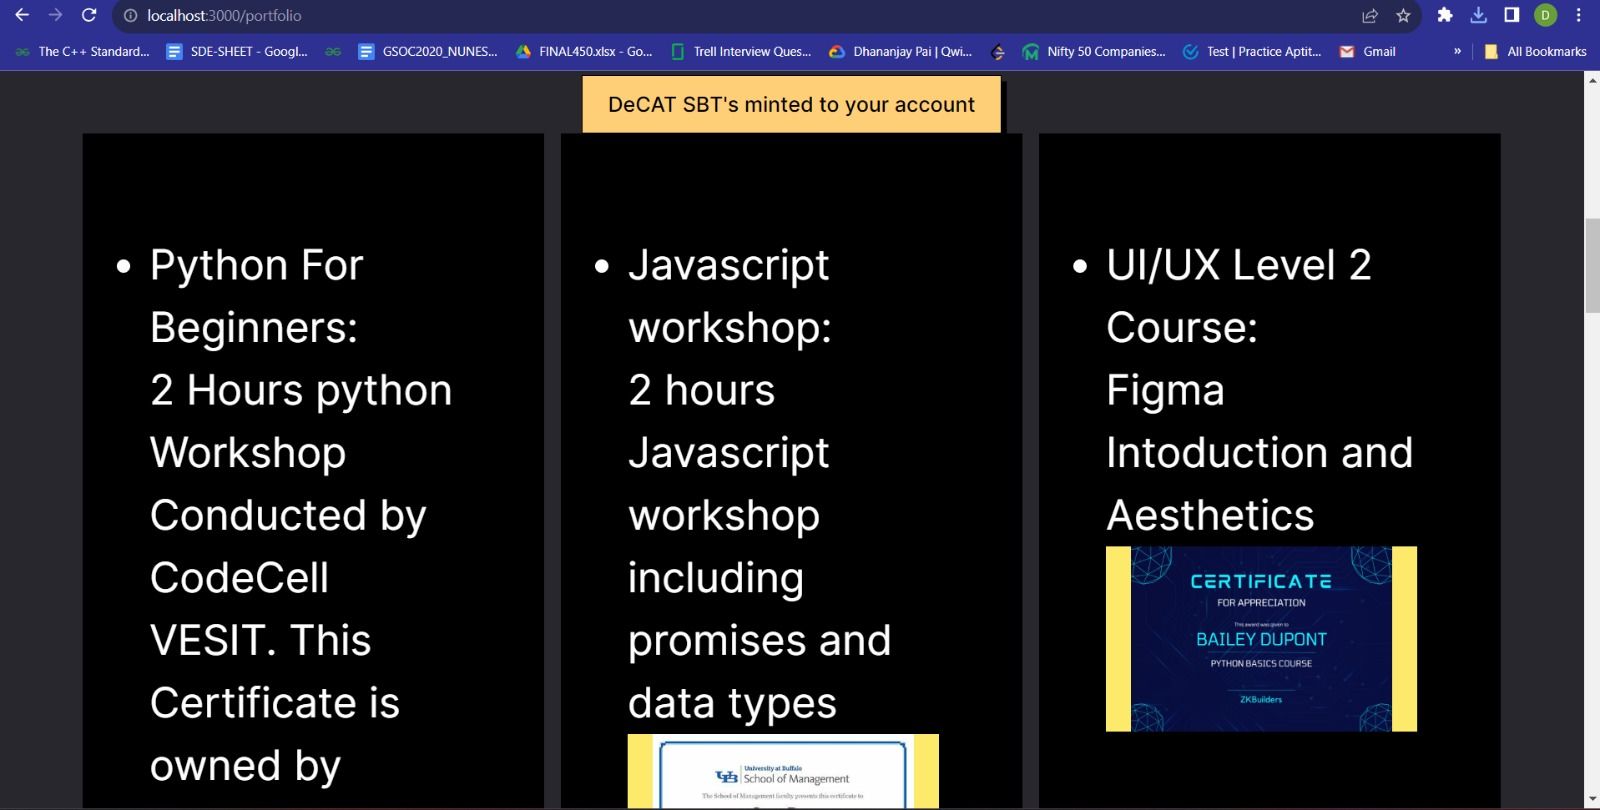Click the Python For Beginners card title

click(256, 296)
